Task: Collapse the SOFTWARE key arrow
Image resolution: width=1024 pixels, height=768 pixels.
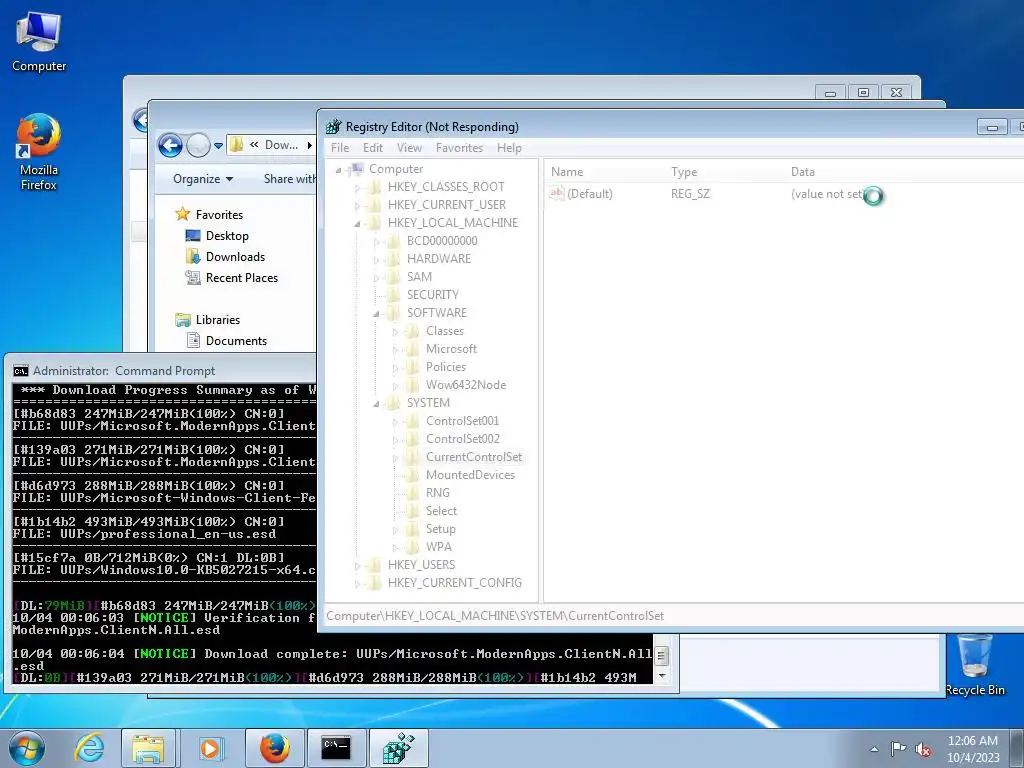Action: 376,314
